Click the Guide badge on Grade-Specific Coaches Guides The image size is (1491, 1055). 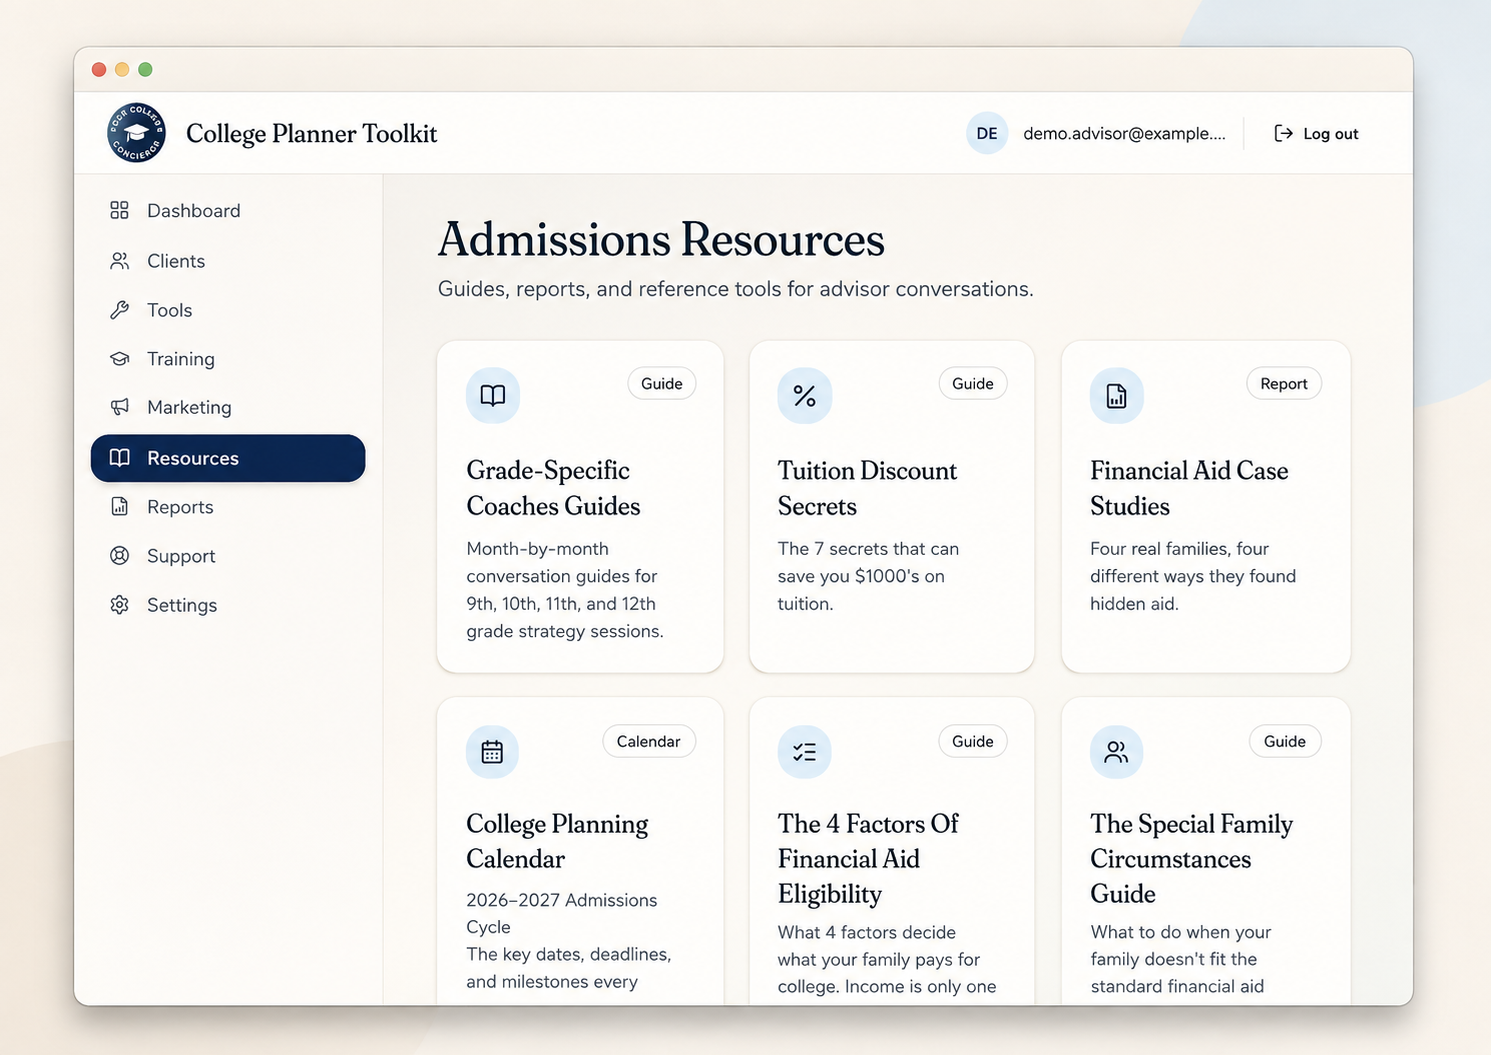tap(662, 384)
